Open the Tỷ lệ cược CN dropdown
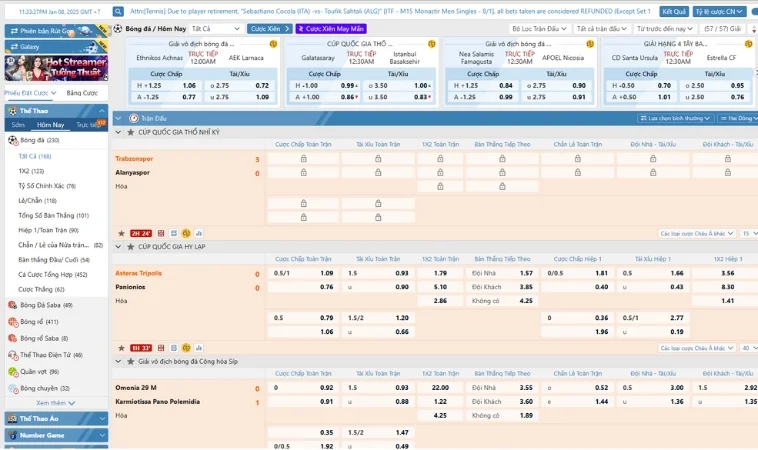 pos(721,11)
